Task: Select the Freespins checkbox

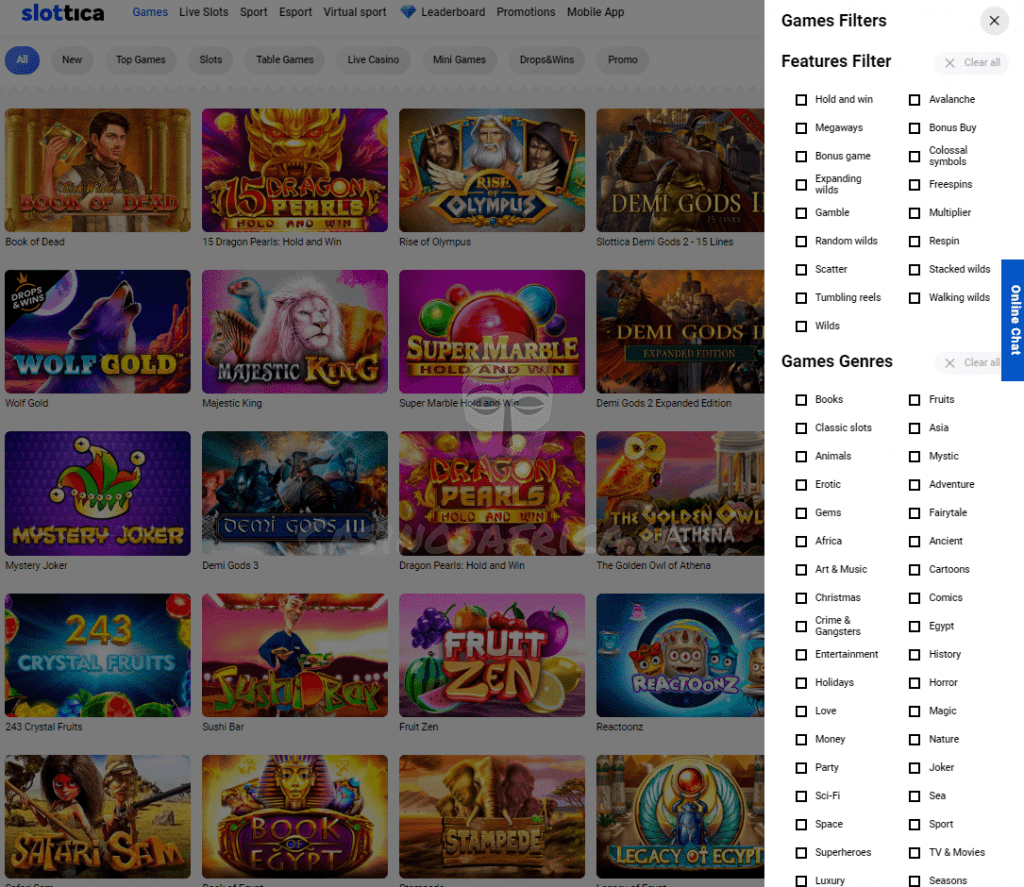Action: 915,185
